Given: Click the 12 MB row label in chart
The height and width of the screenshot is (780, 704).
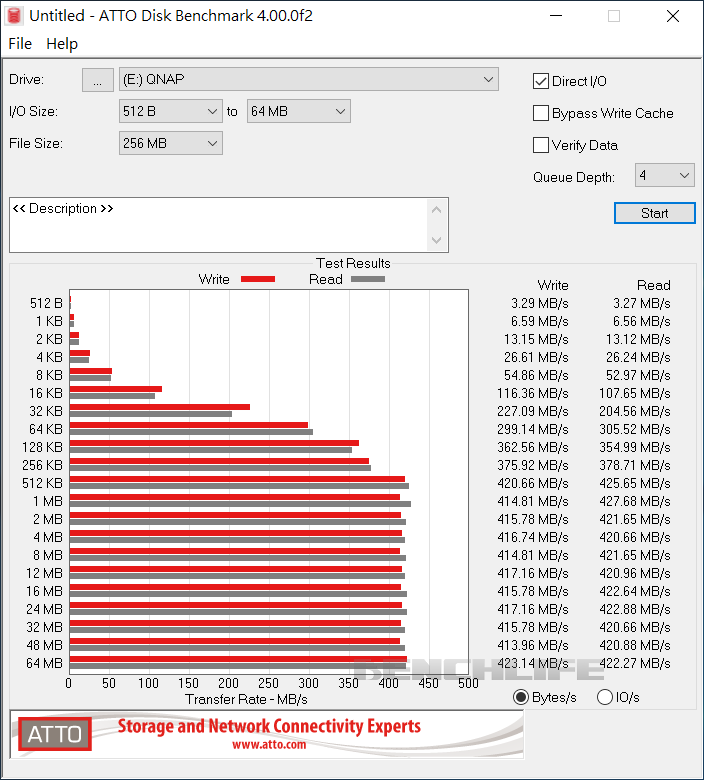Looking at the screenshot, I should click(44, 574).
